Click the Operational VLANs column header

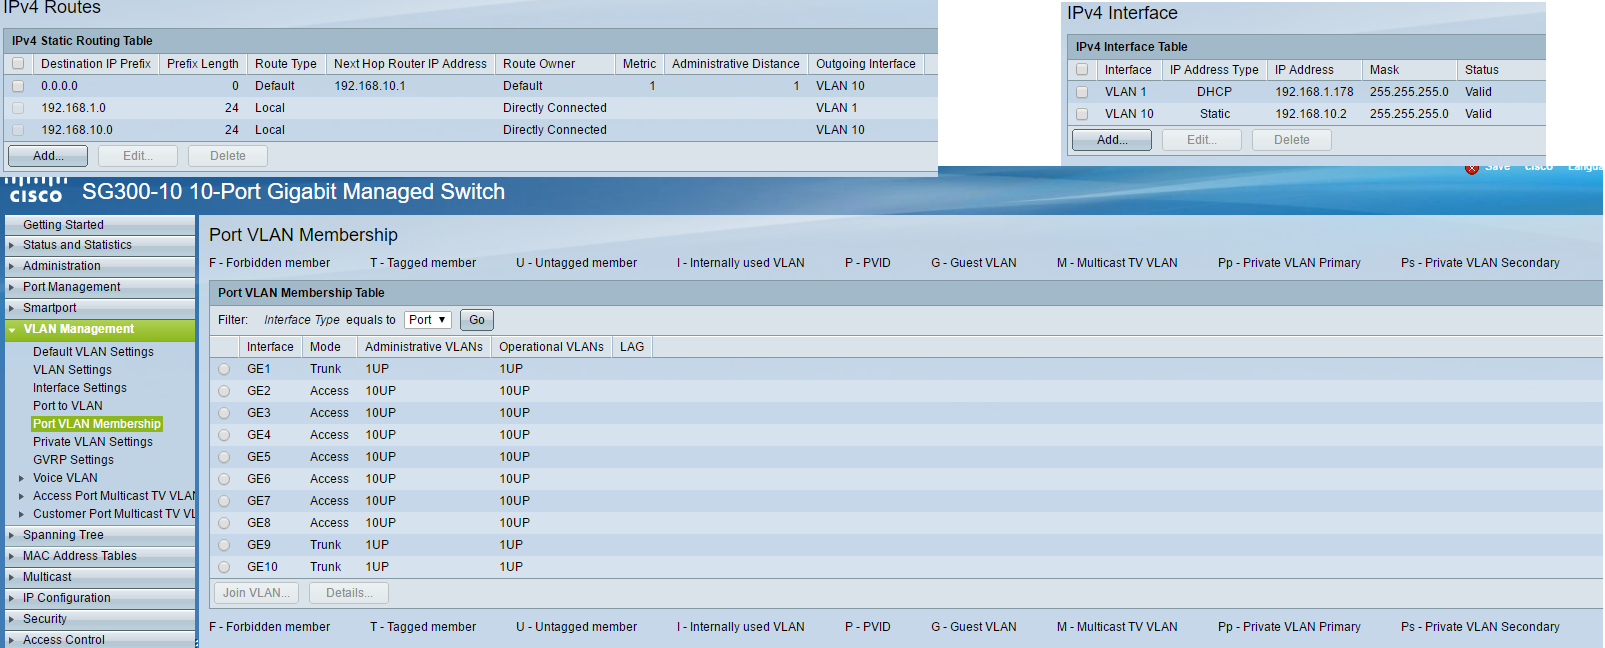(552, 347)
